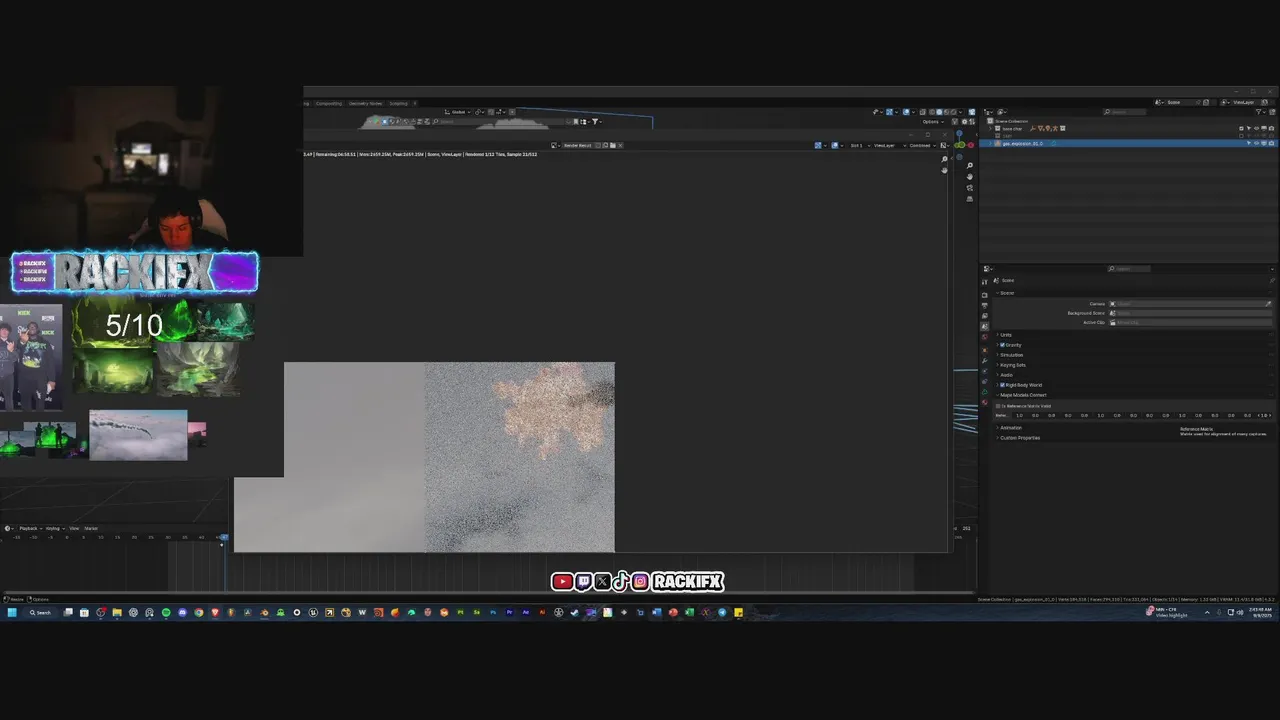Click the eyedropper beside Camera field
The width and height of the screenshot is (1280, 720).
(x=1268, y=304)
